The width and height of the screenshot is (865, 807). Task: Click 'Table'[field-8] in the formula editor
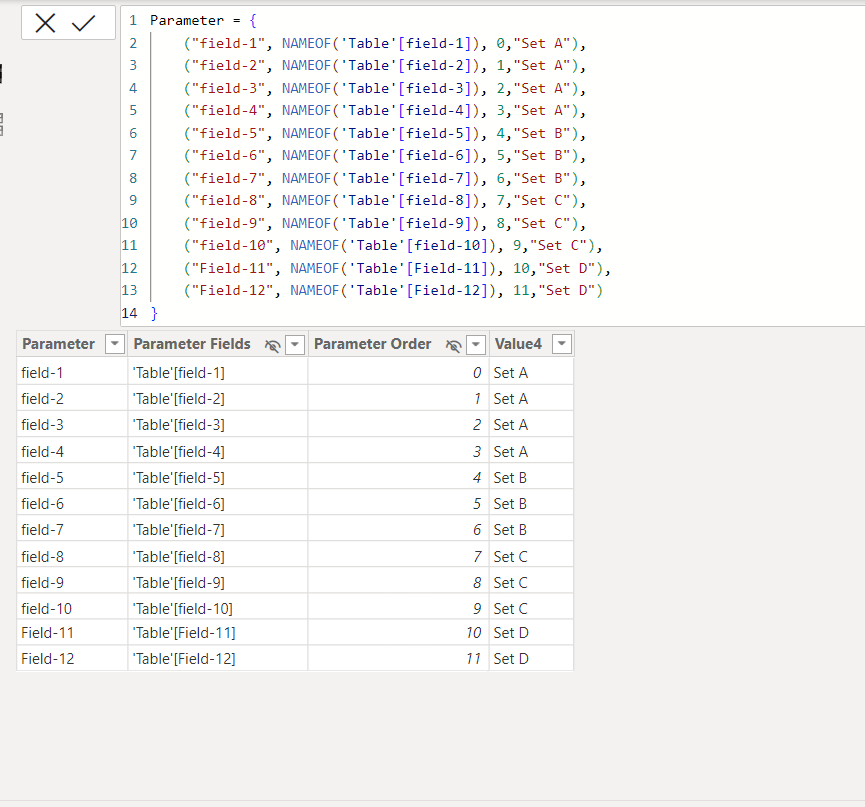(409, 201)
